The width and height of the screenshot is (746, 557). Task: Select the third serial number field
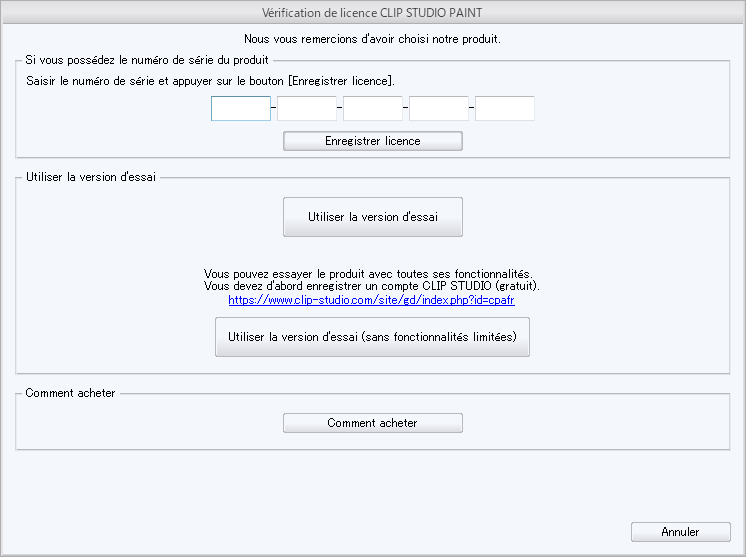pos(373,108)
